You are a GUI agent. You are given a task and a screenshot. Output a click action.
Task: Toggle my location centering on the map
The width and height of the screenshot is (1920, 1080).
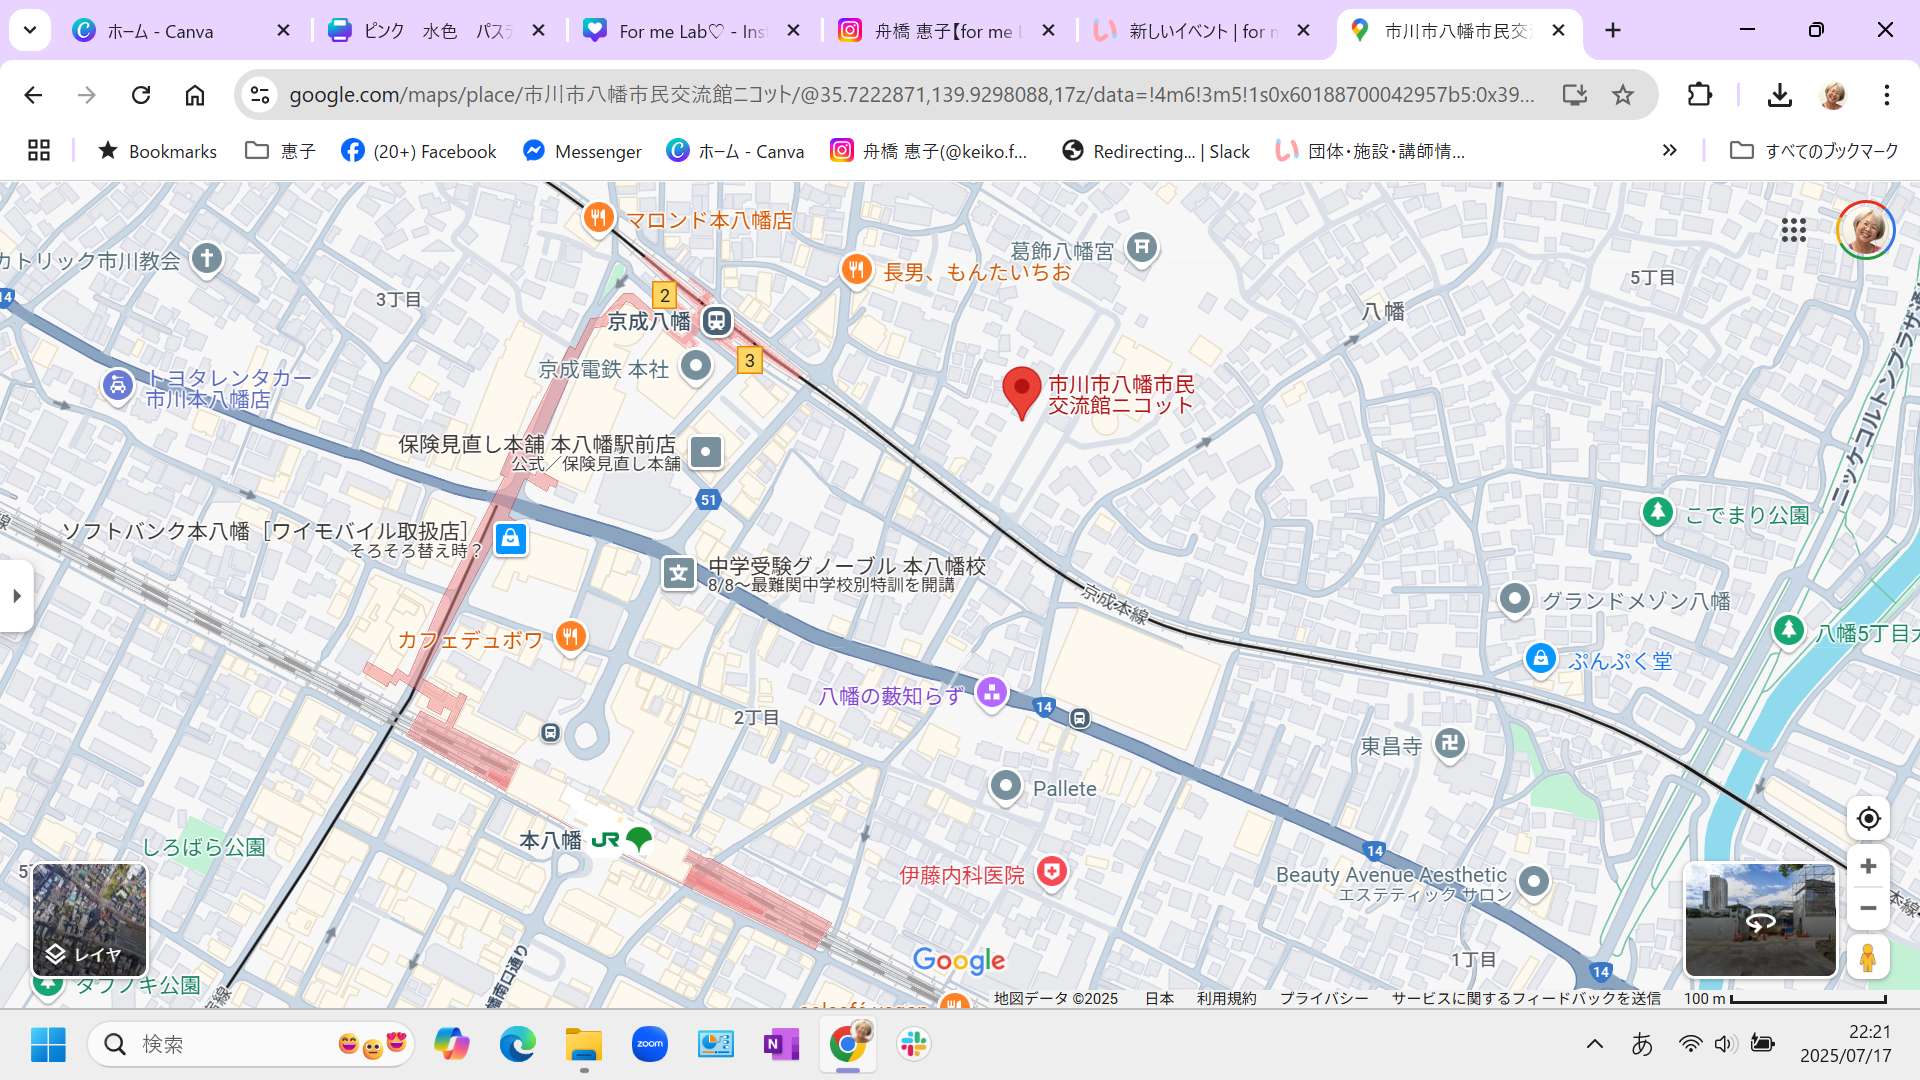pos(1868,818)
